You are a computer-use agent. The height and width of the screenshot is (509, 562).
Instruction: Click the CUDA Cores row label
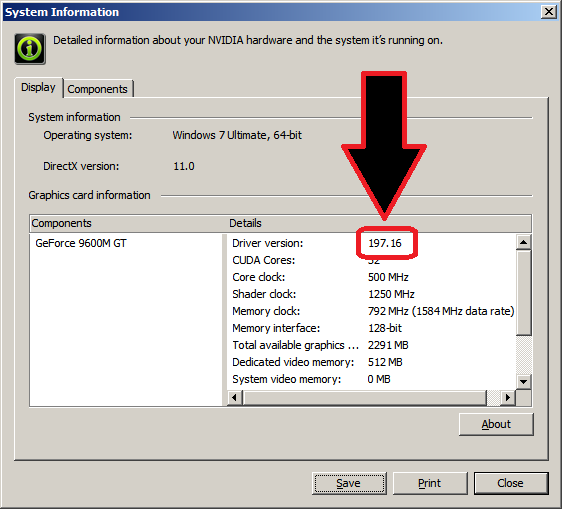tap(264, 260)
